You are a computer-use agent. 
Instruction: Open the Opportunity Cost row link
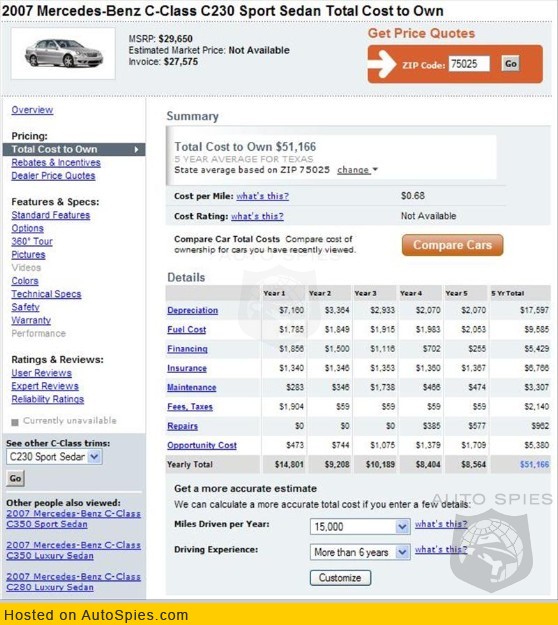(x=202, y=445)
